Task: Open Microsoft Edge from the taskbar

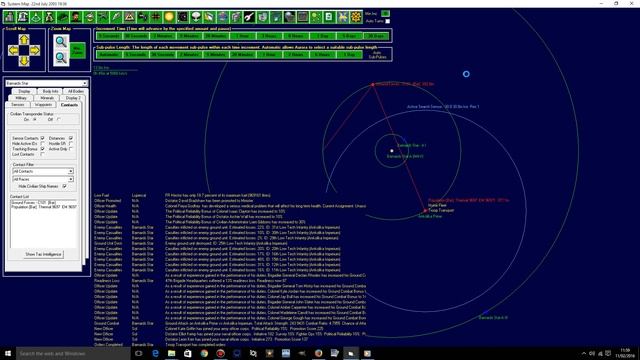Action: coord(155,353)
